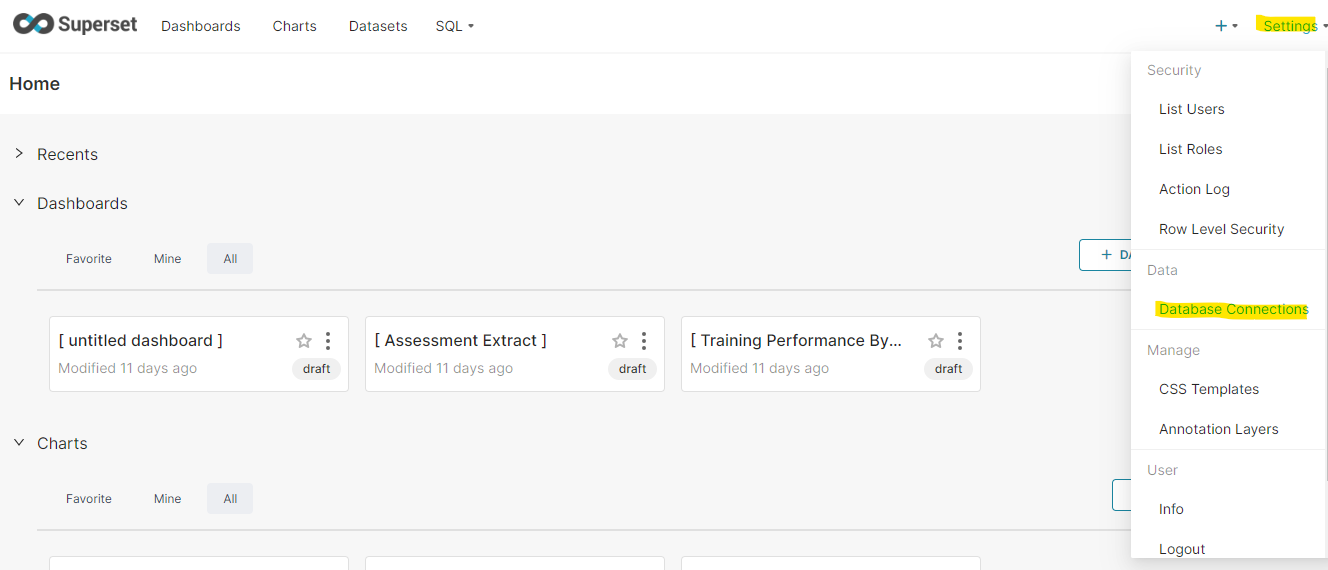Image resolution: width=1328 pixels, height=570 pixels.
Task: Open the Assessment Extract dashboard card
Action: (x=460, y=342)
